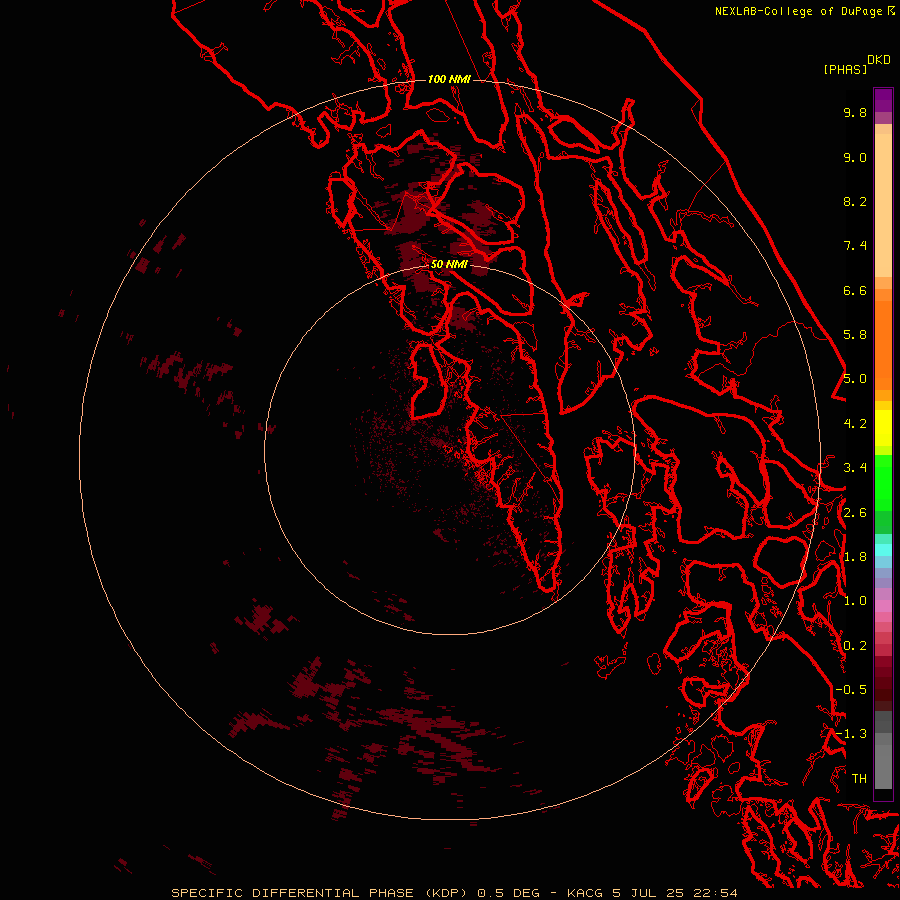Click the 4.2 value on the color scale
Viewport: 900px width, 900px height.
[x=855, y=424]
